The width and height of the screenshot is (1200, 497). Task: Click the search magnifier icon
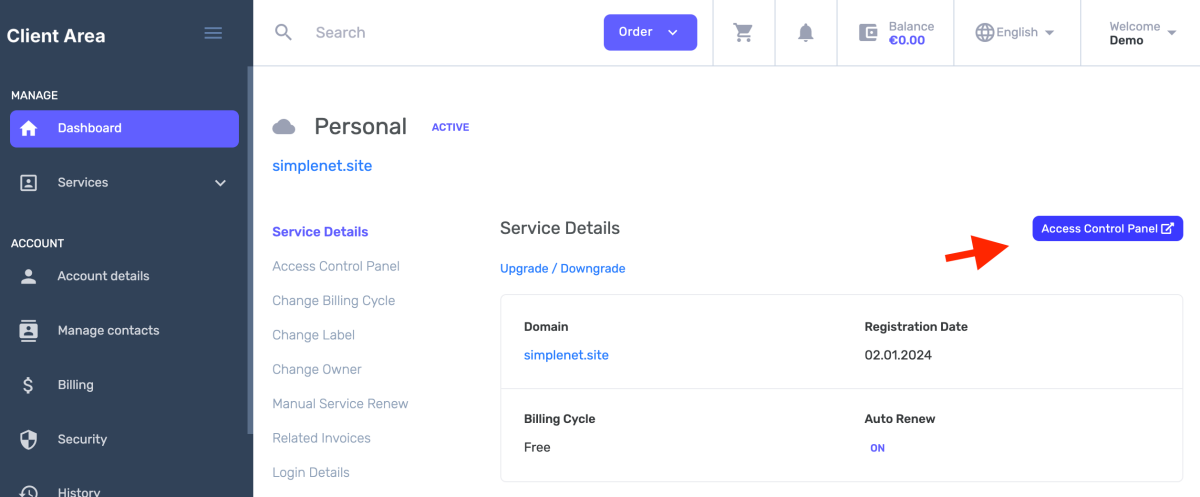pos(284,33)
